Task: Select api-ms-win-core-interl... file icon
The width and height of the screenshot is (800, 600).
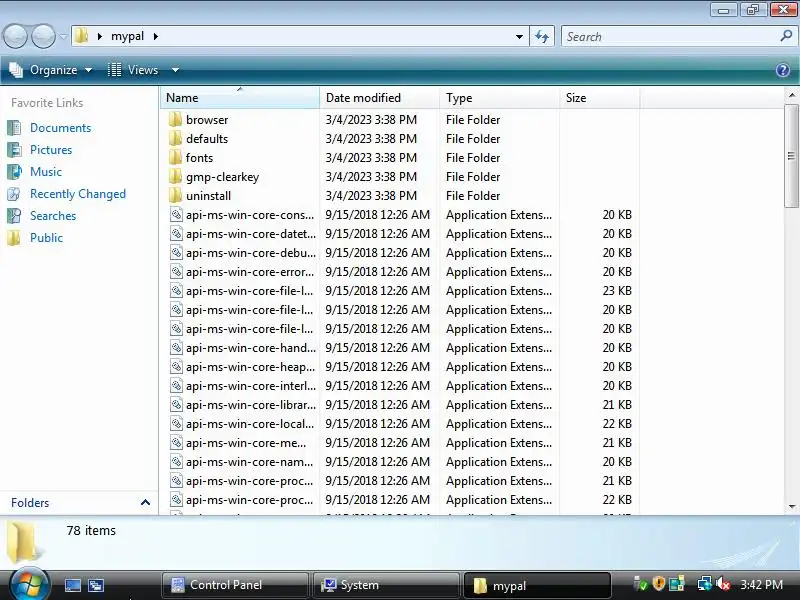Action: tap(176, 385)
